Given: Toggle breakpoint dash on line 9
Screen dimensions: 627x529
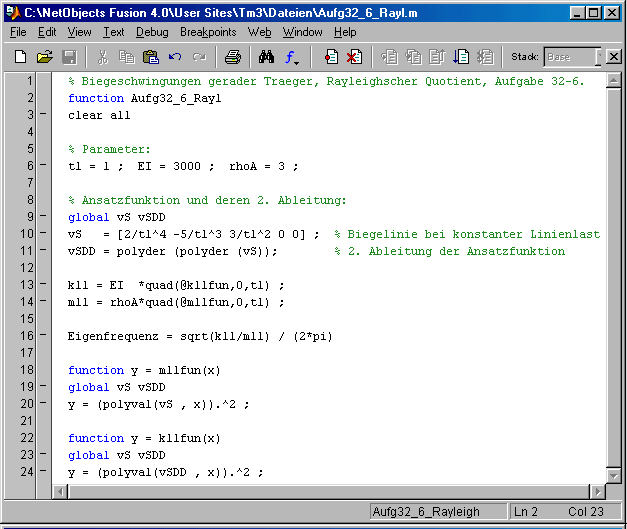Looking at the screenshot, I should click(x=43, y=216).
